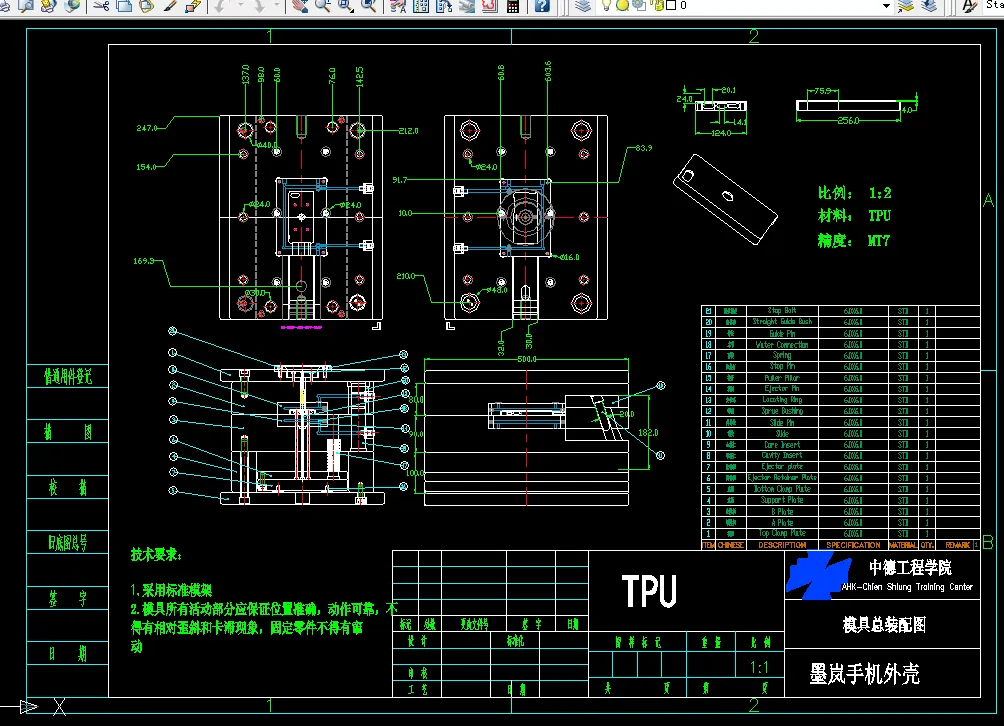Screen dimensions: 1004x726
Task: Click the DESCRIPTION column header
Action: point(782,545)
